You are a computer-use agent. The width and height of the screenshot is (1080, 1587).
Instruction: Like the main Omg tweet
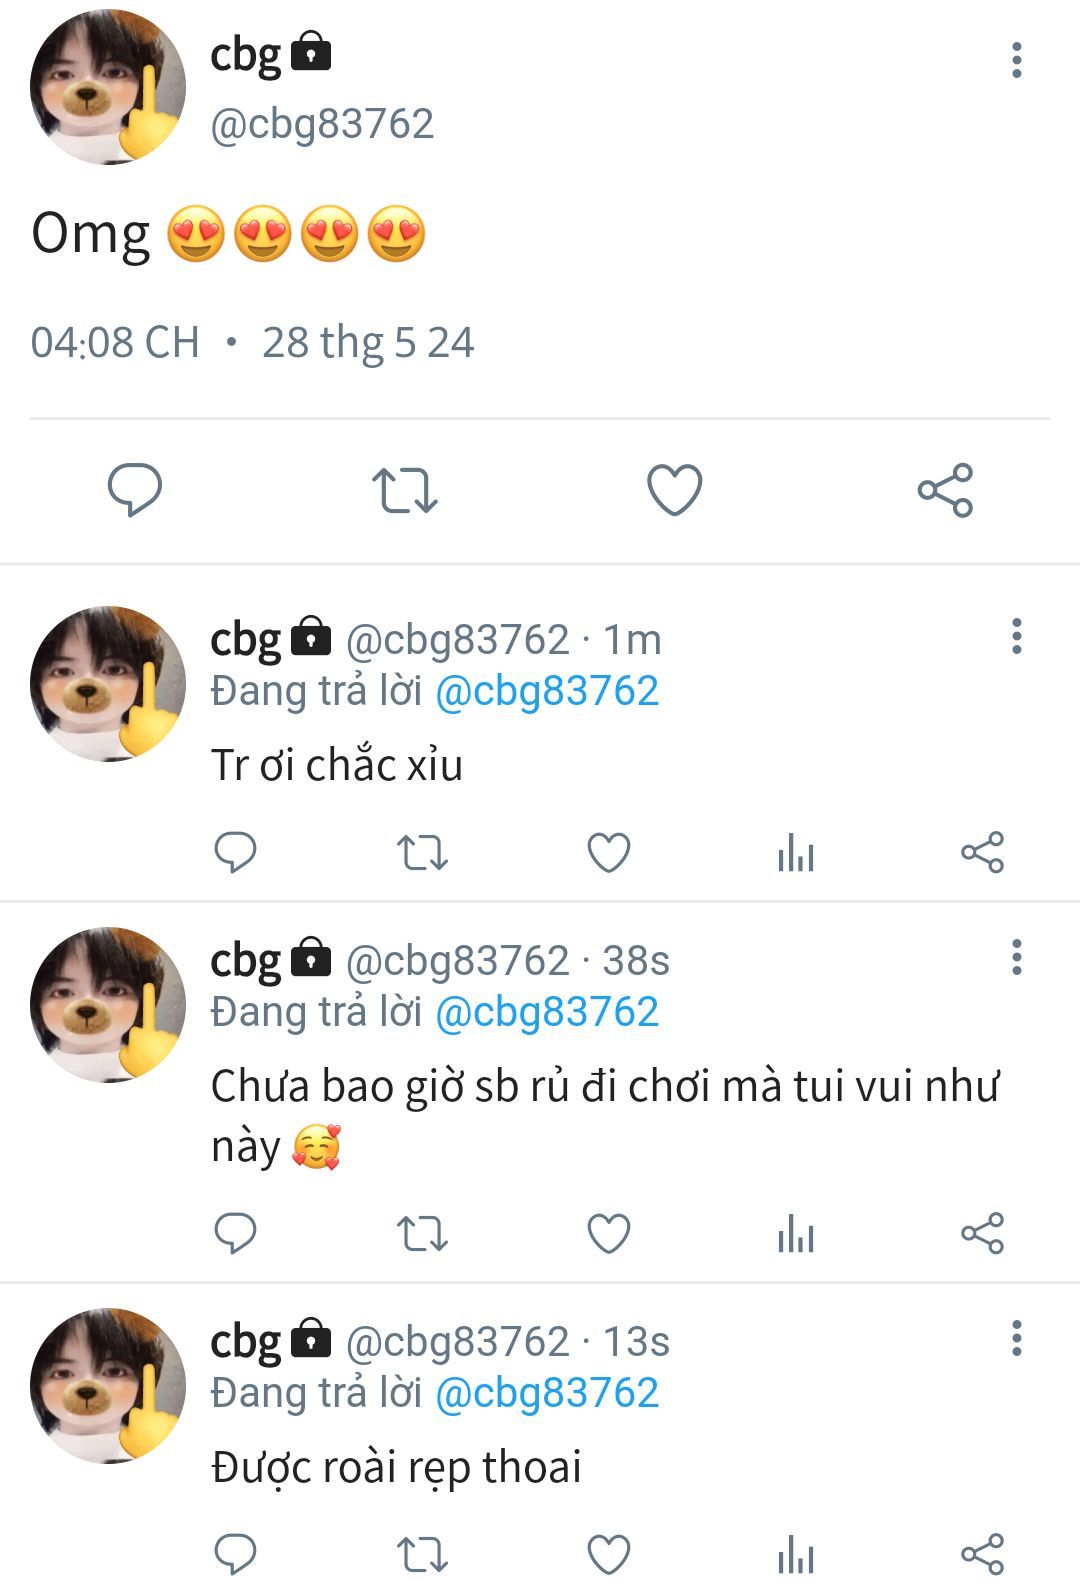point(675,490)
